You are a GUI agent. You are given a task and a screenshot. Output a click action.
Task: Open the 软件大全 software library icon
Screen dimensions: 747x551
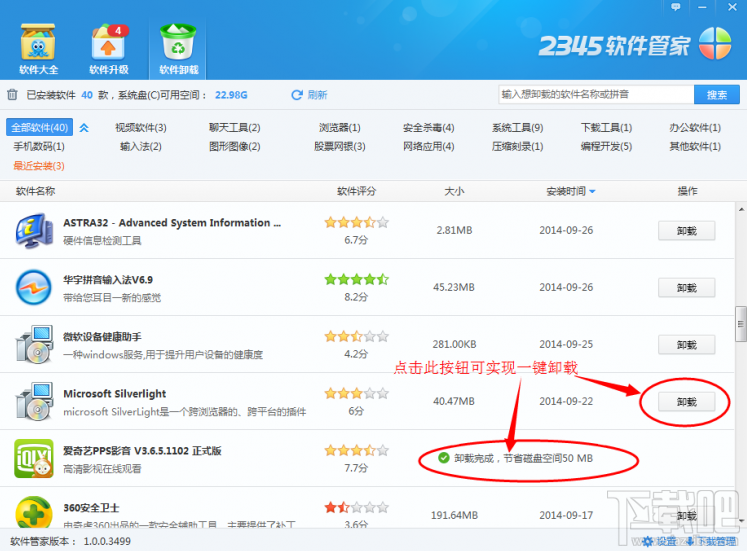pyautogui.click(x=38, y=49)
